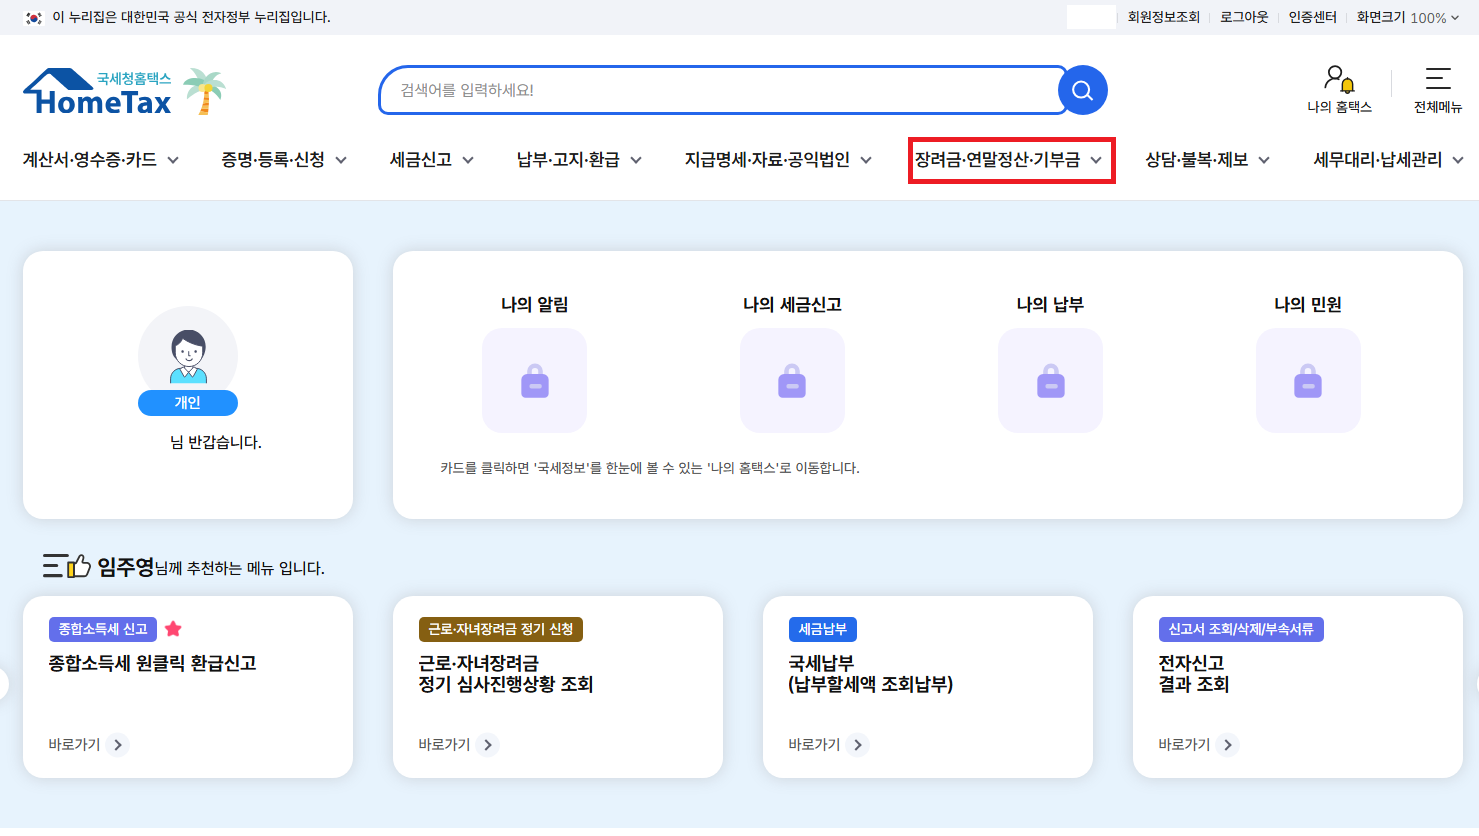Click inside the search input field
Screen dimensions: 1479x836
pyautogui.click(x=700, y=89)
